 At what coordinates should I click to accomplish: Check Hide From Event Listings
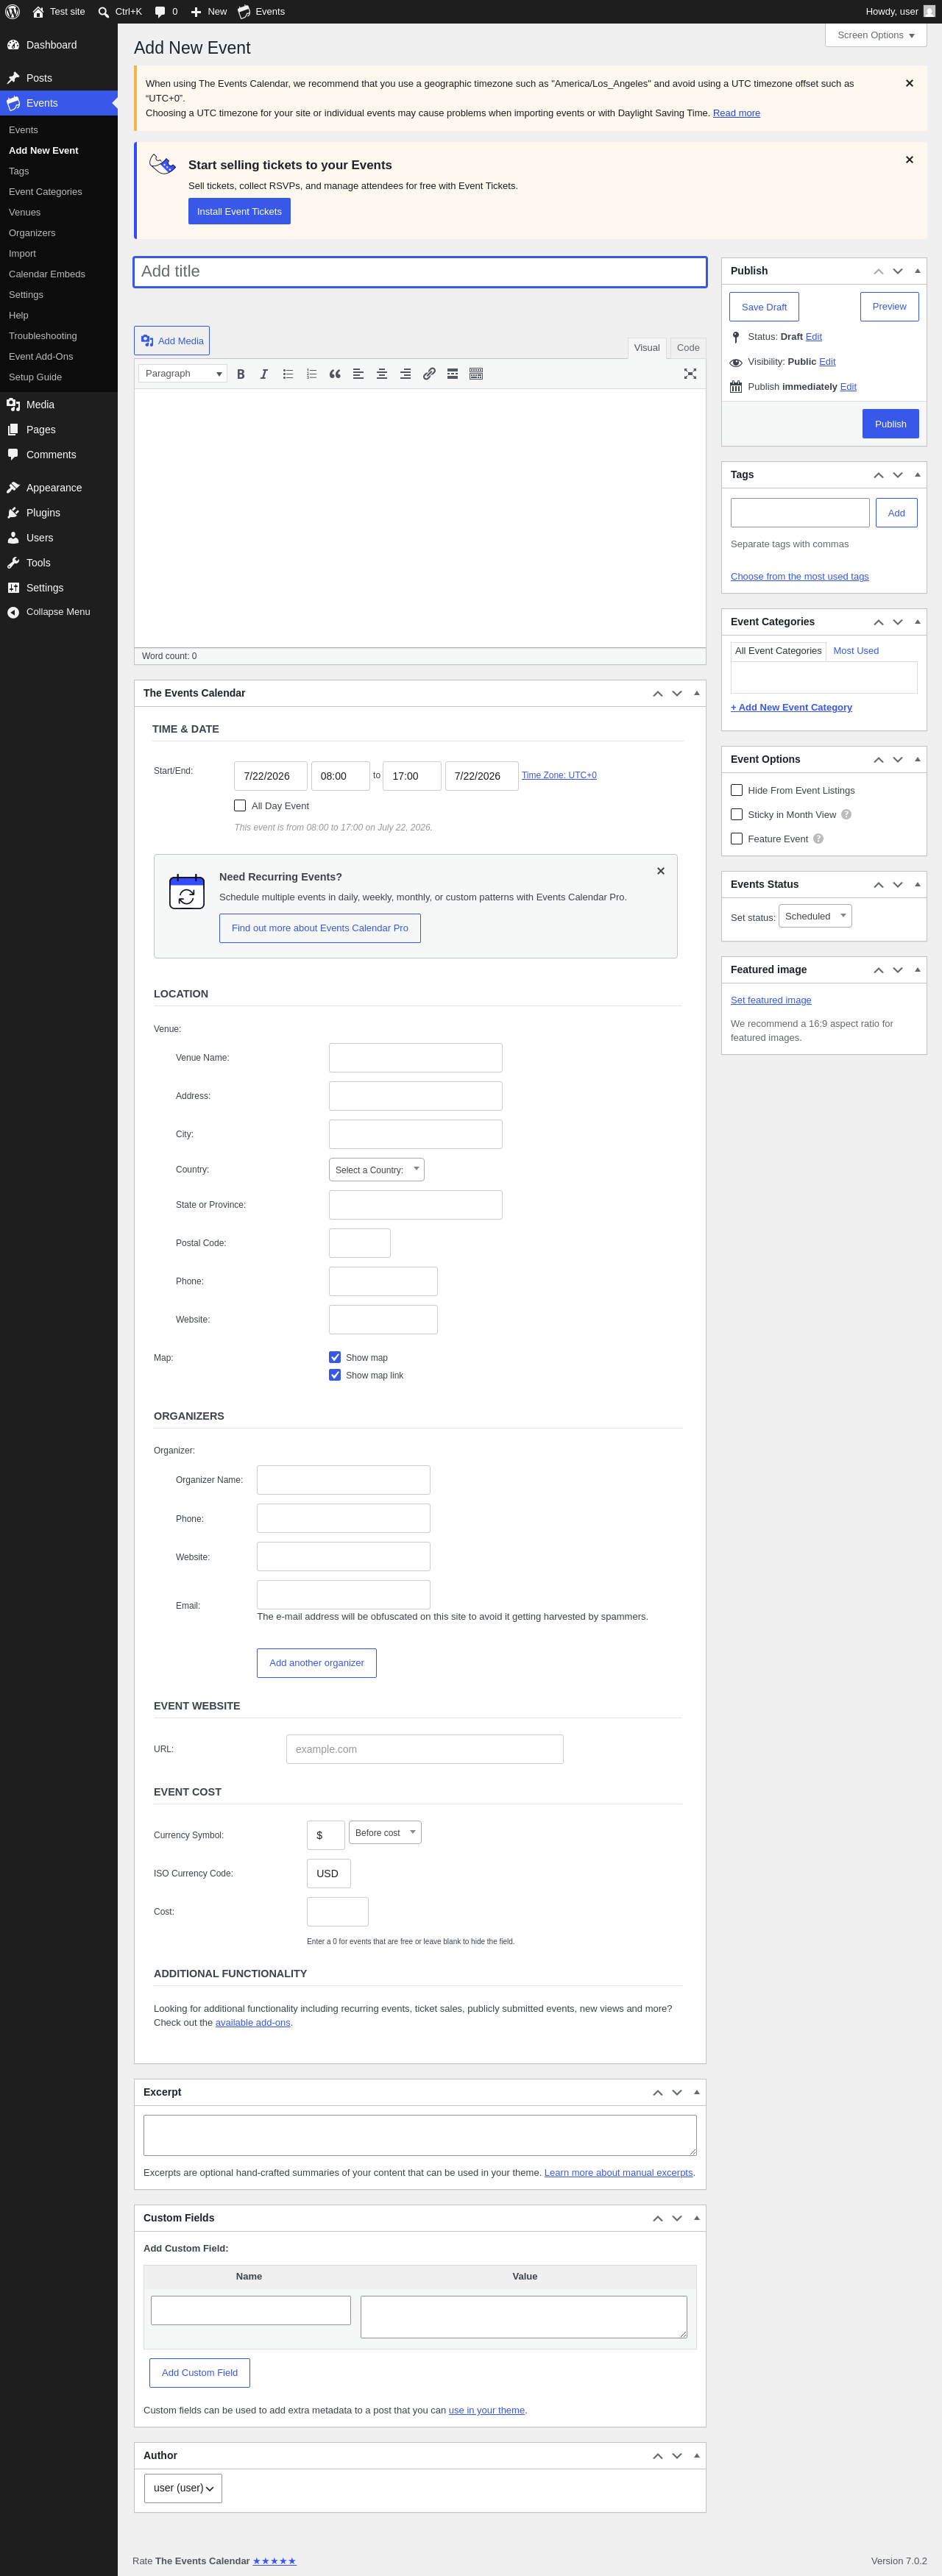point(737,790)
